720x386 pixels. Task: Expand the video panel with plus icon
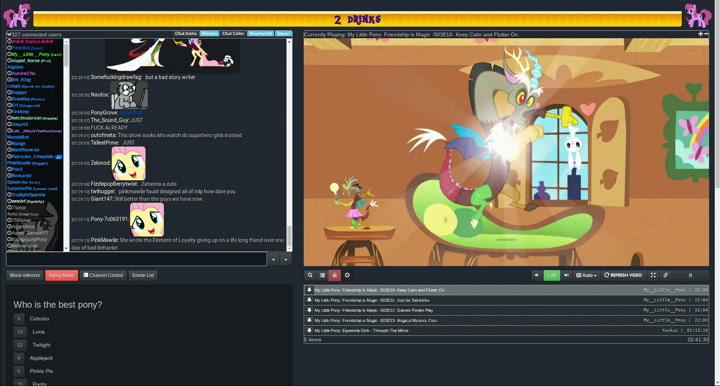(x=700, y=34)
